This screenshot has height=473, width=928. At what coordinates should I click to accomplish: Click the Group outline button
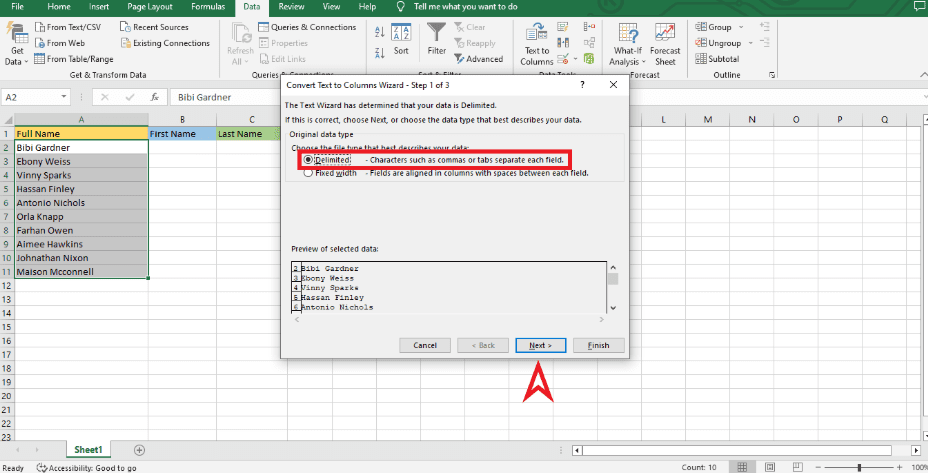coord(714,27)
